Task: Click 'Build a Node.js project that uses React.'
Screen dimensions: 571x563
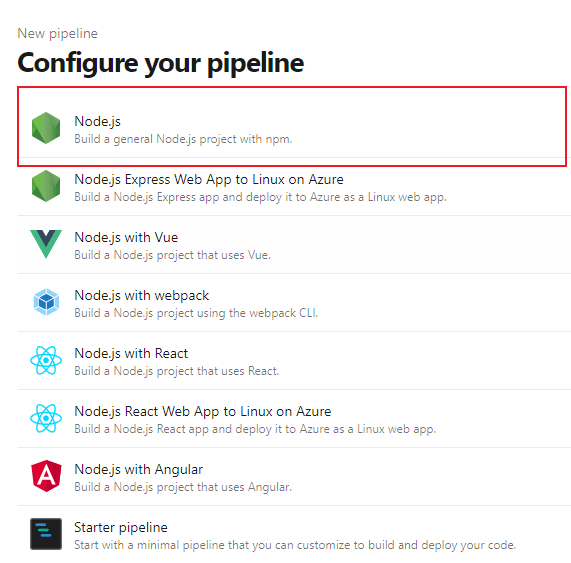Action: pos(177,371)
